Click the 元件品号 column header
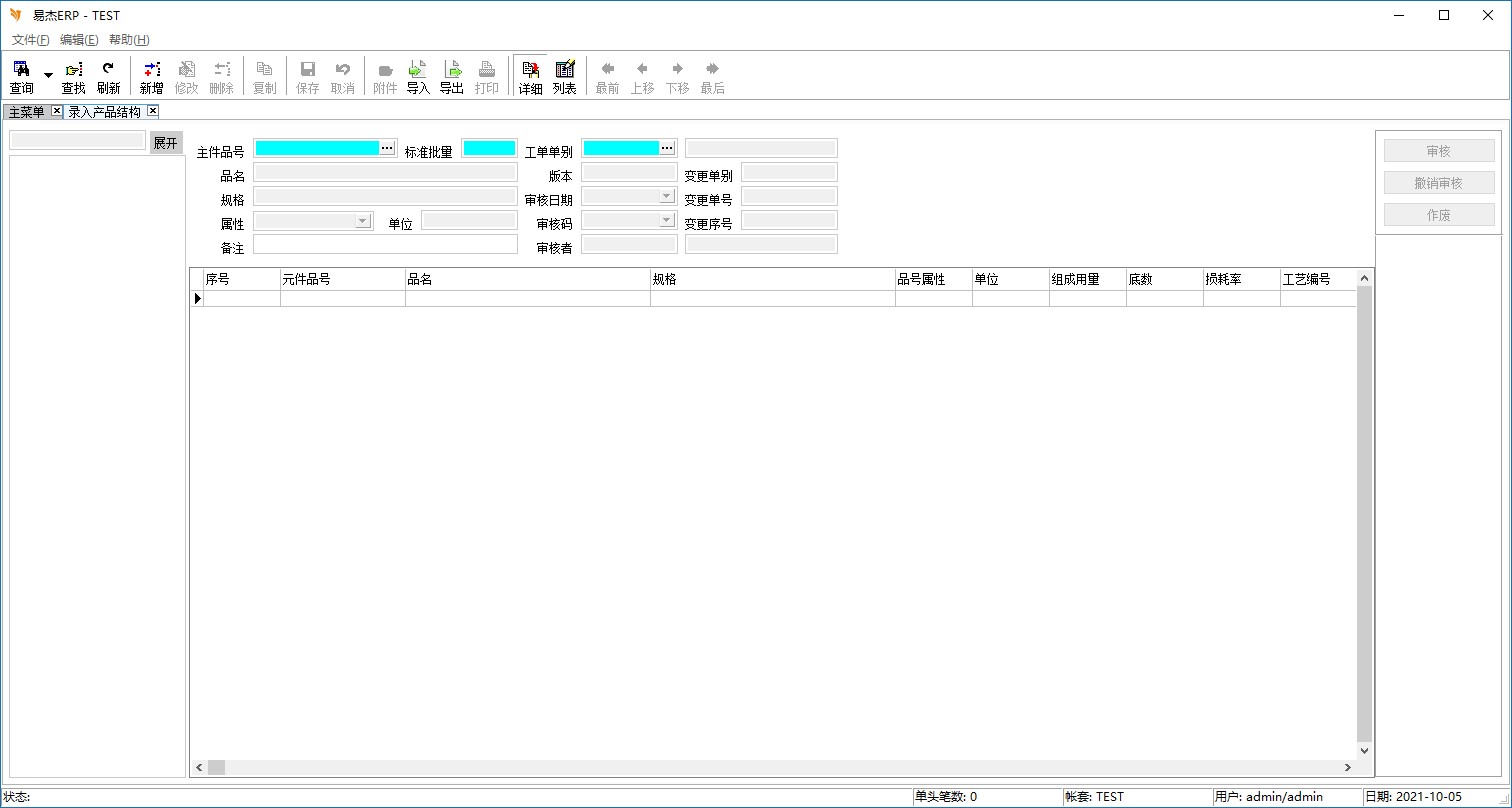 point(342,280)
